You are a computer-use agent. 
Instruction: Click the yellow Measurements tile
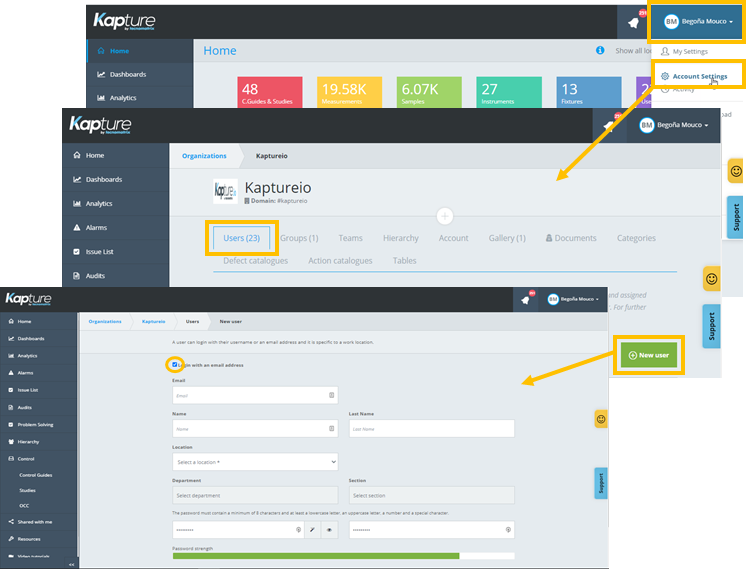pos(349,92)
